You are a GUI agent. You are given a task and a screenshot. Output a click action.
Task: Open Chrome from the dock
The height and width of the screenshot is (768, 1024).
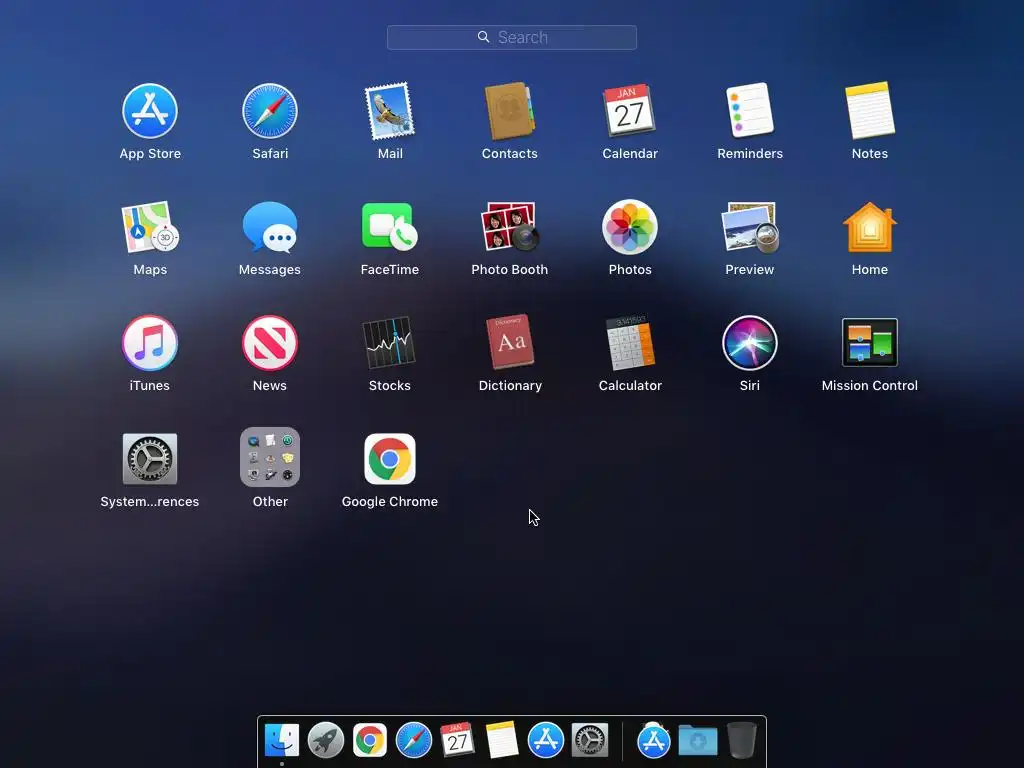370,741
